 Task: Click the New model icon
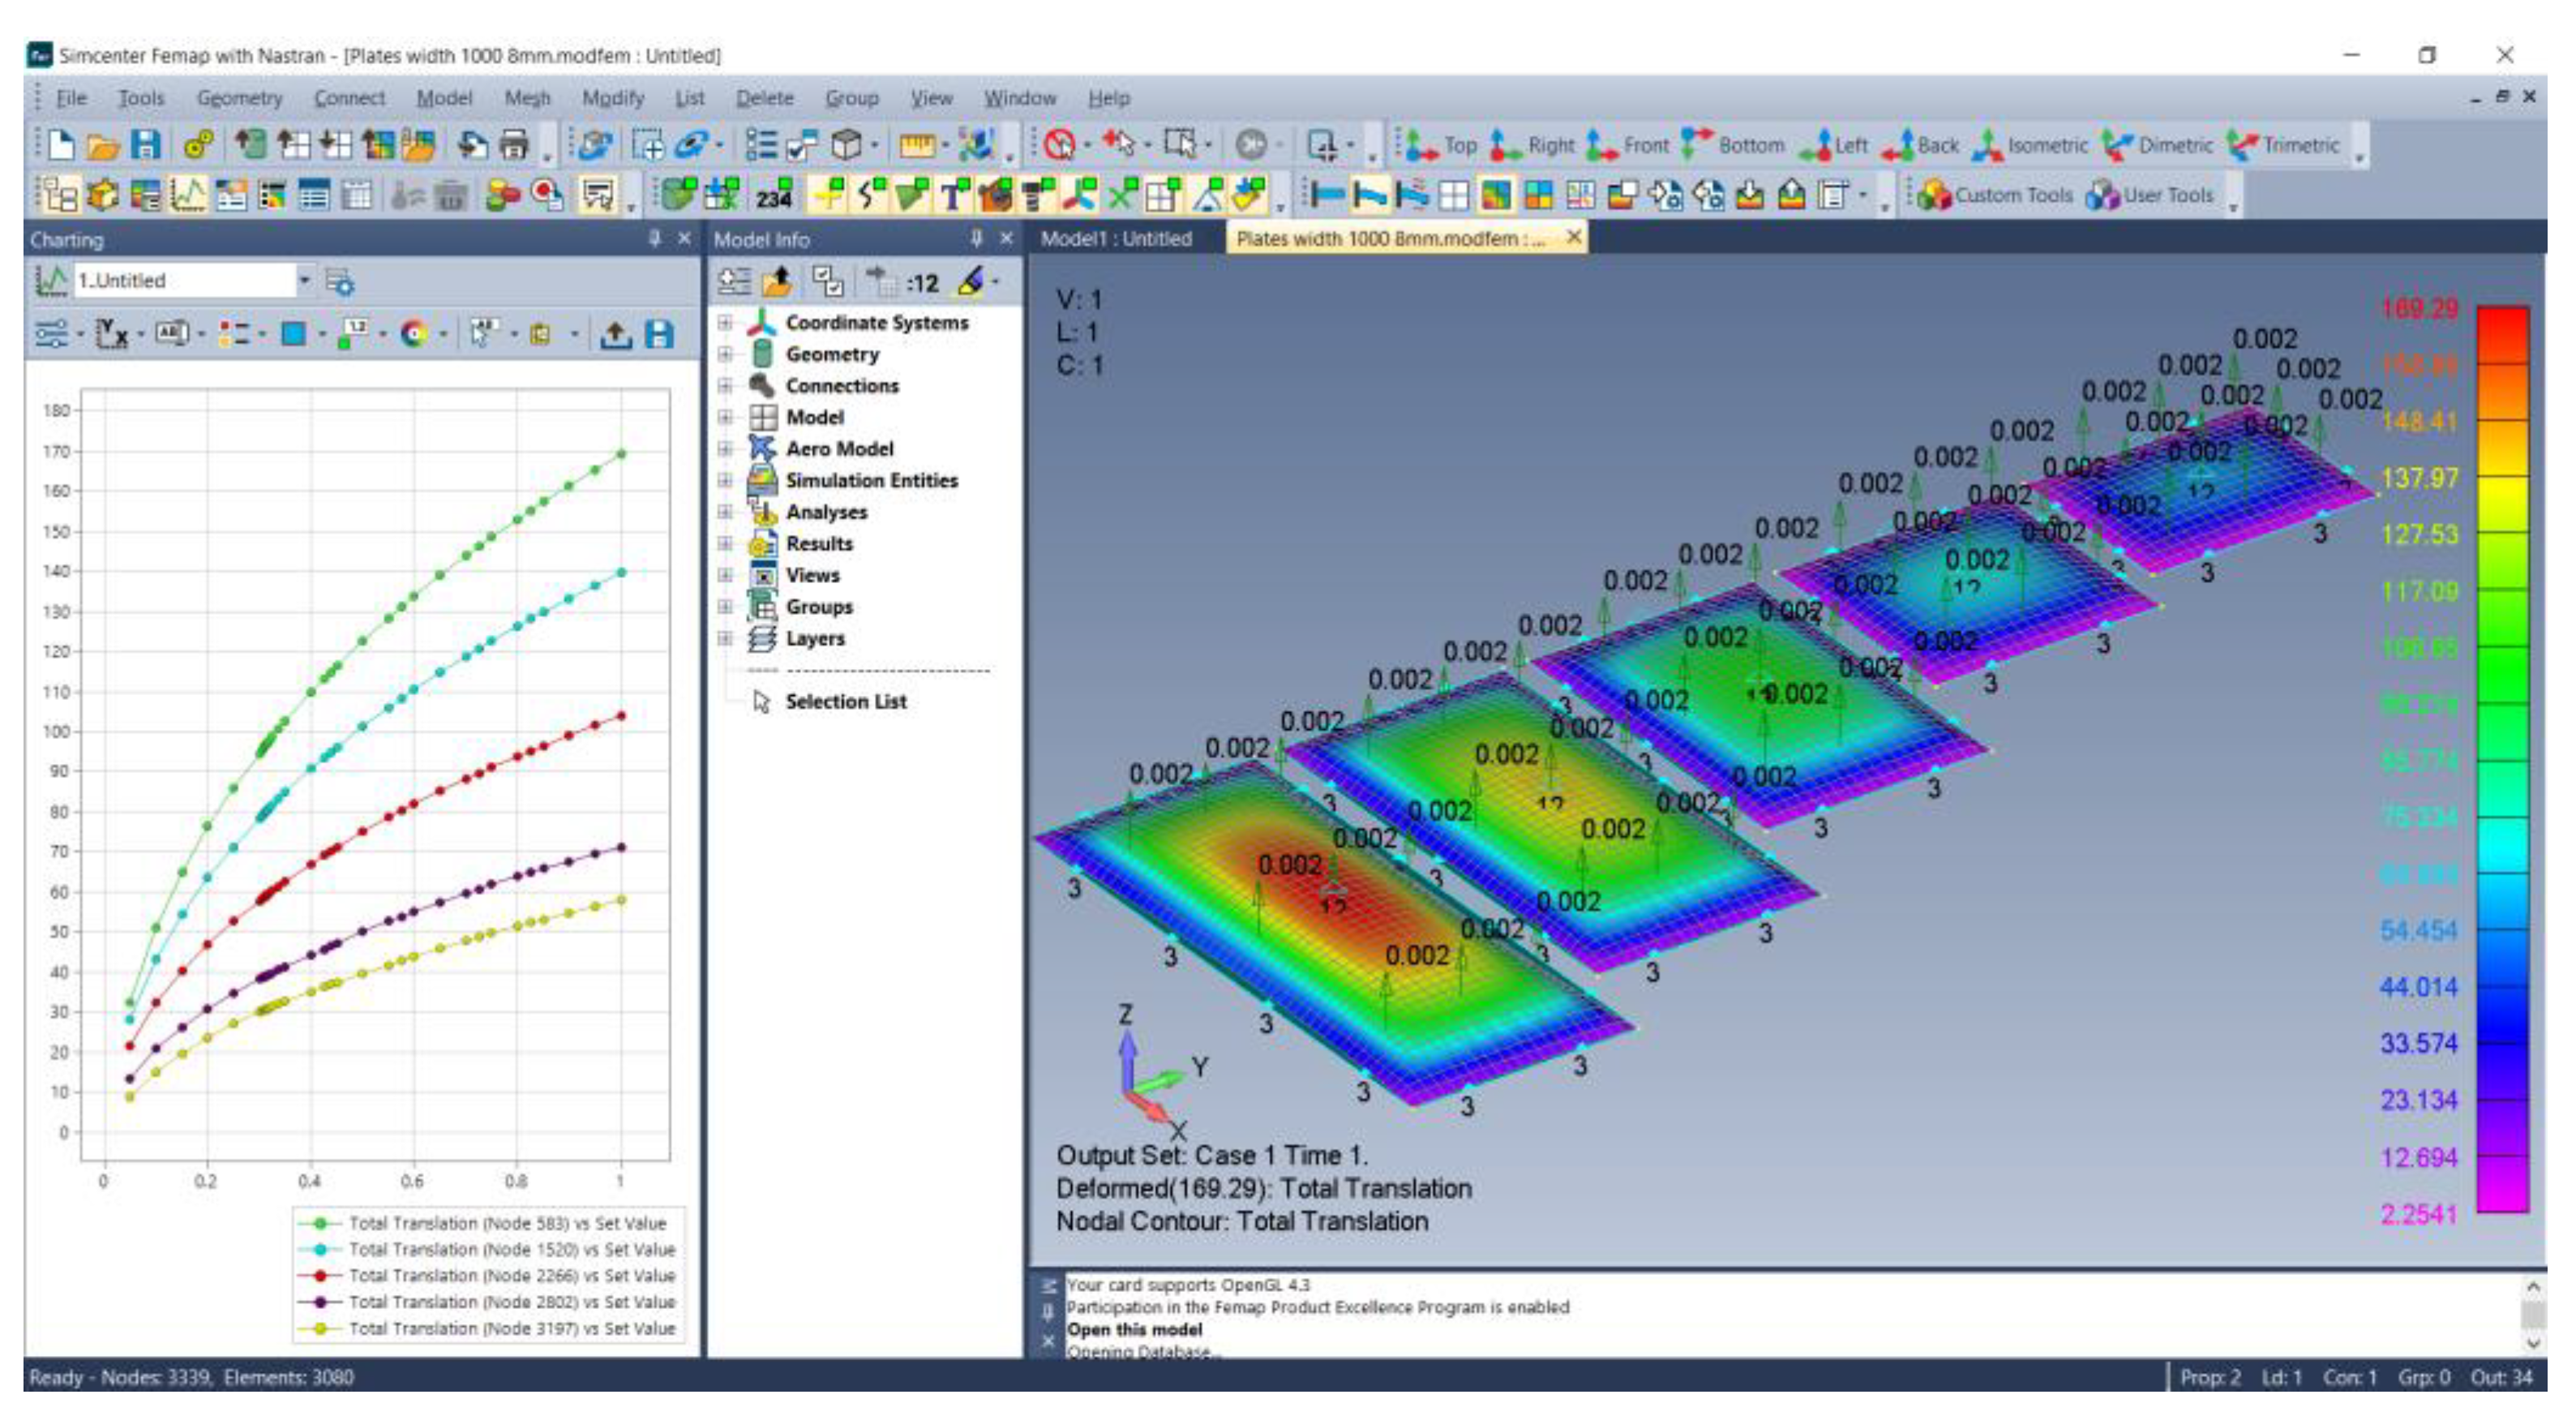point(61,145)
